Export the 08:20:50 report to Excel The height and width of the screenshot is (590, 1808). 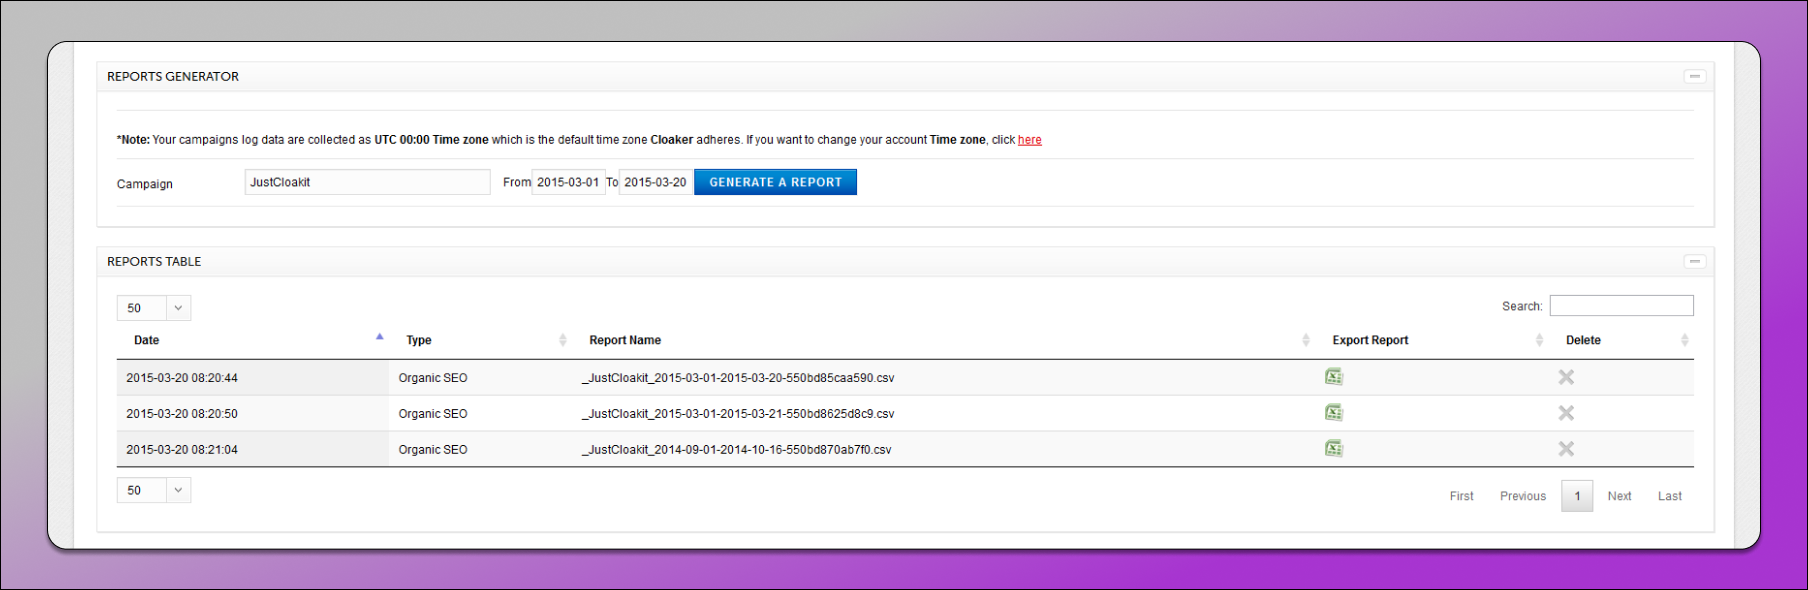tap(1333, 413)
